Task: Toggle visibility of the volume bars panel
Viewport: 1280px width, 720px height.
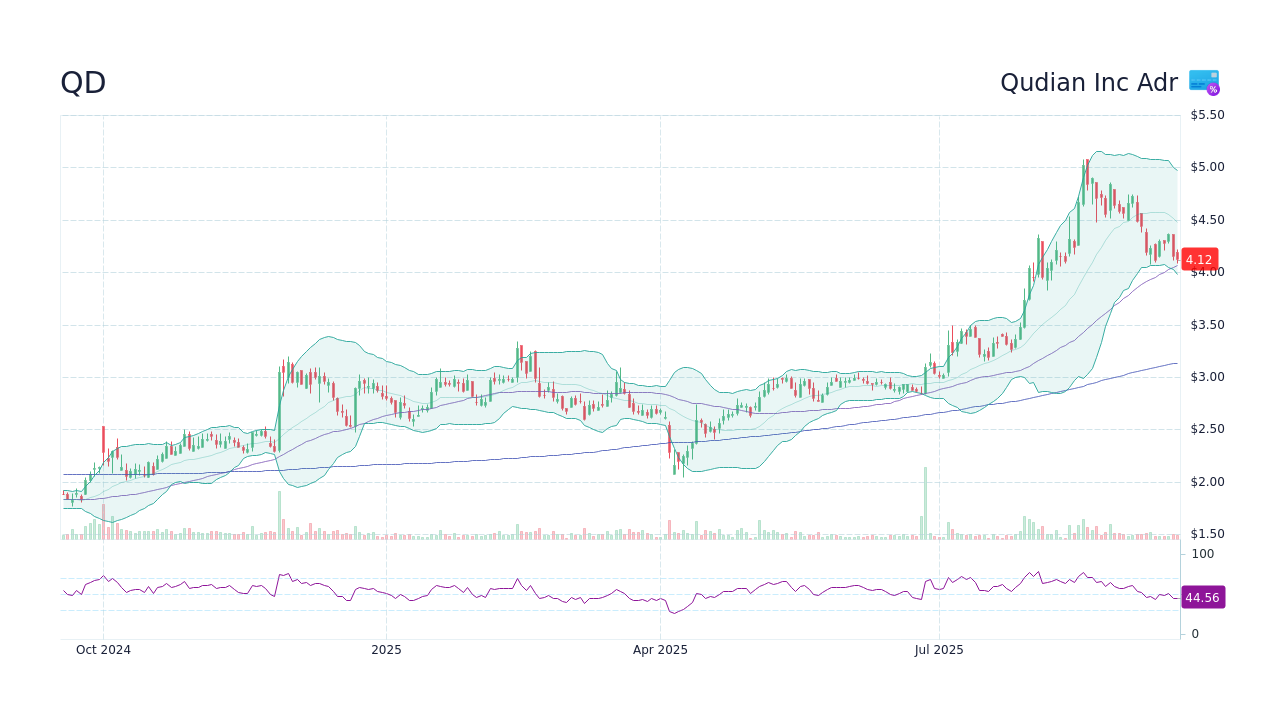Action: [600, 530]
